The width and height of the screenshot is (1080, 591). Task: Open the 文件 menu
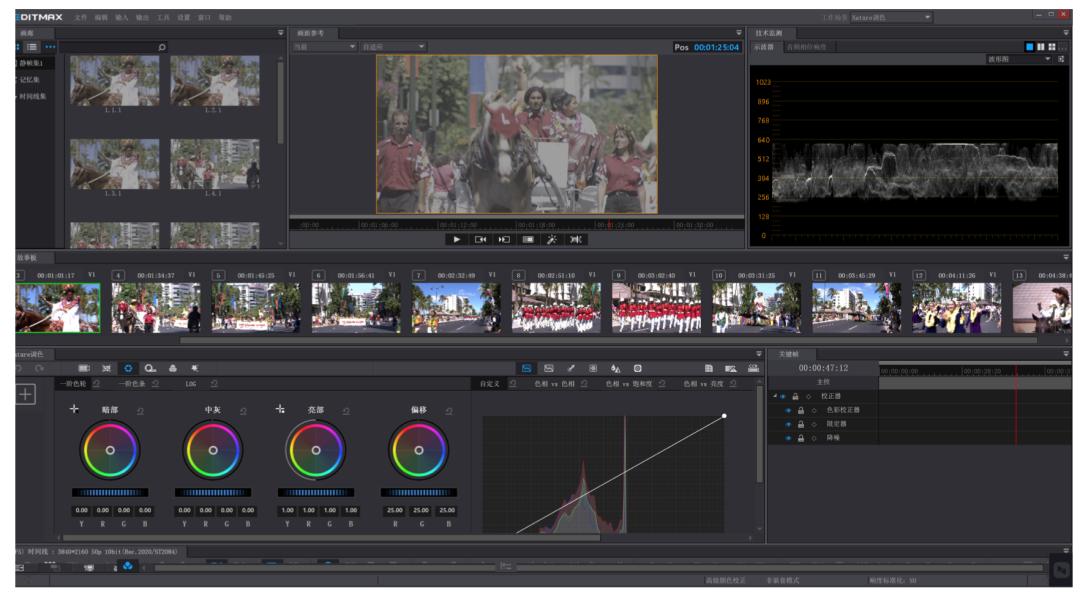point(81,17)
